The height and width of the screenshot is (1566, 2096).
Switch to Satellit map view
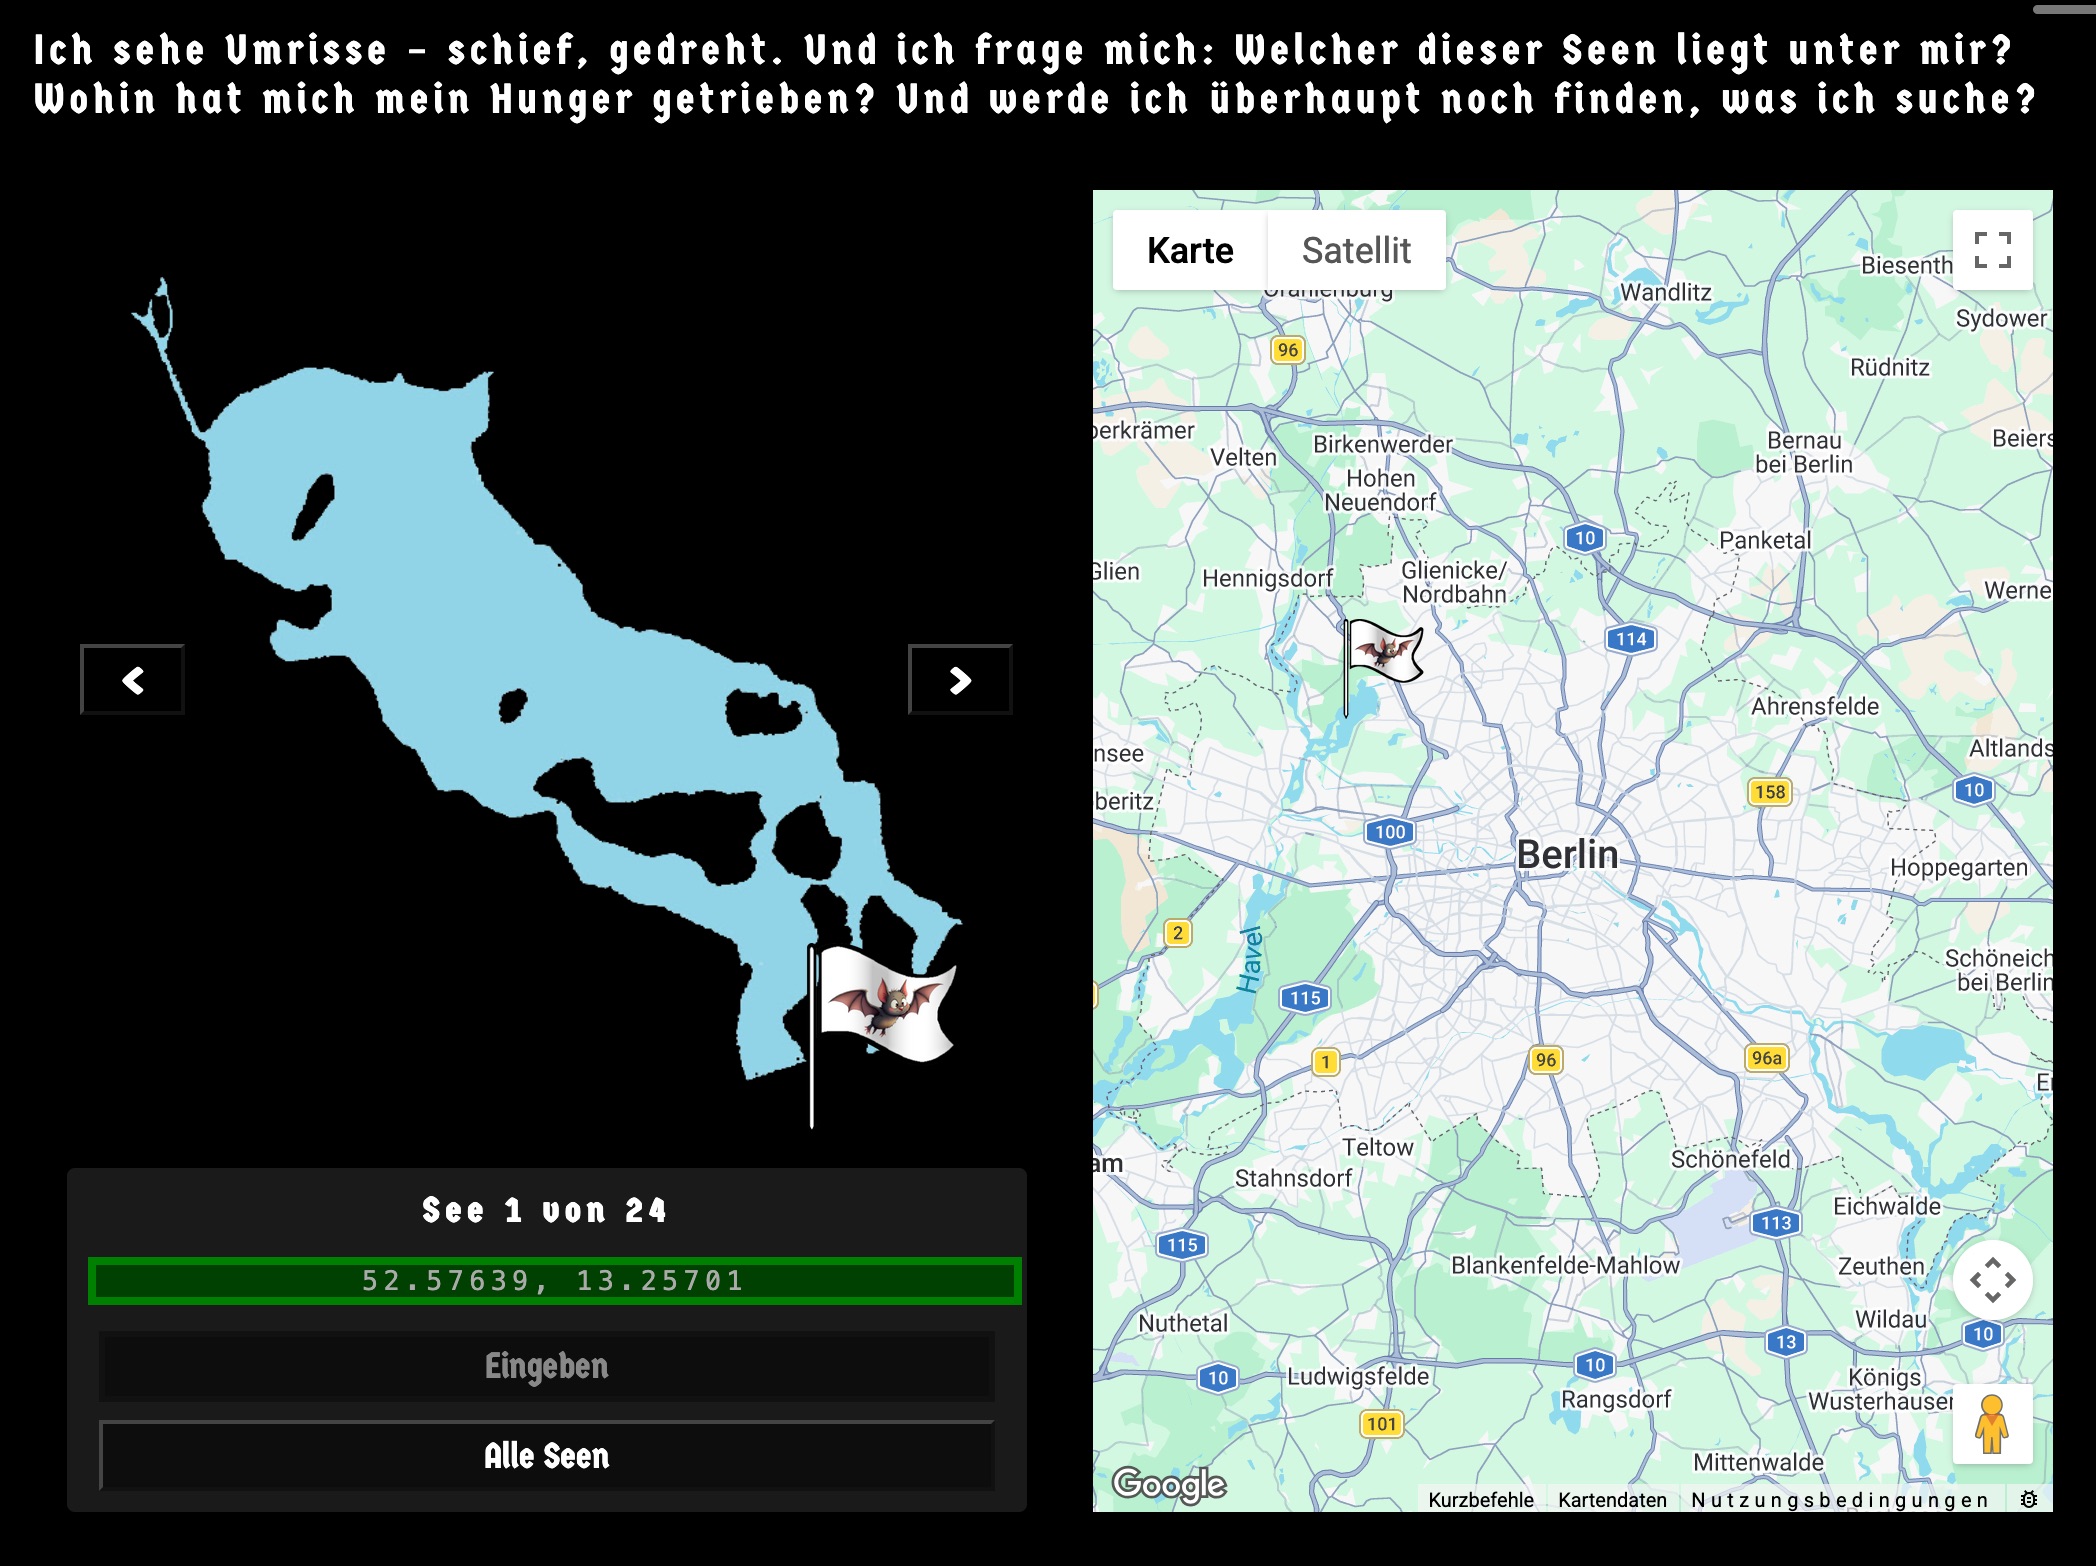pos(1355,250)
